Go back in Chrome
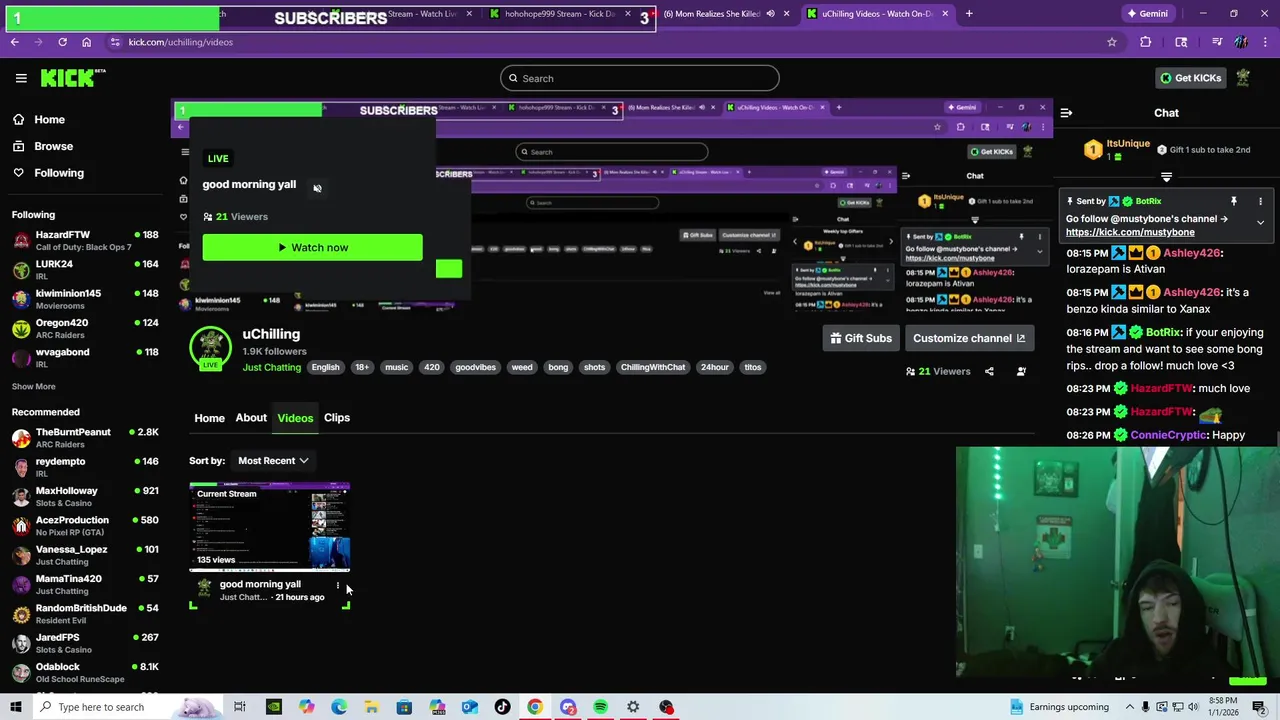The height and width of the screenshot is (720, 1280). coord(14,42)
